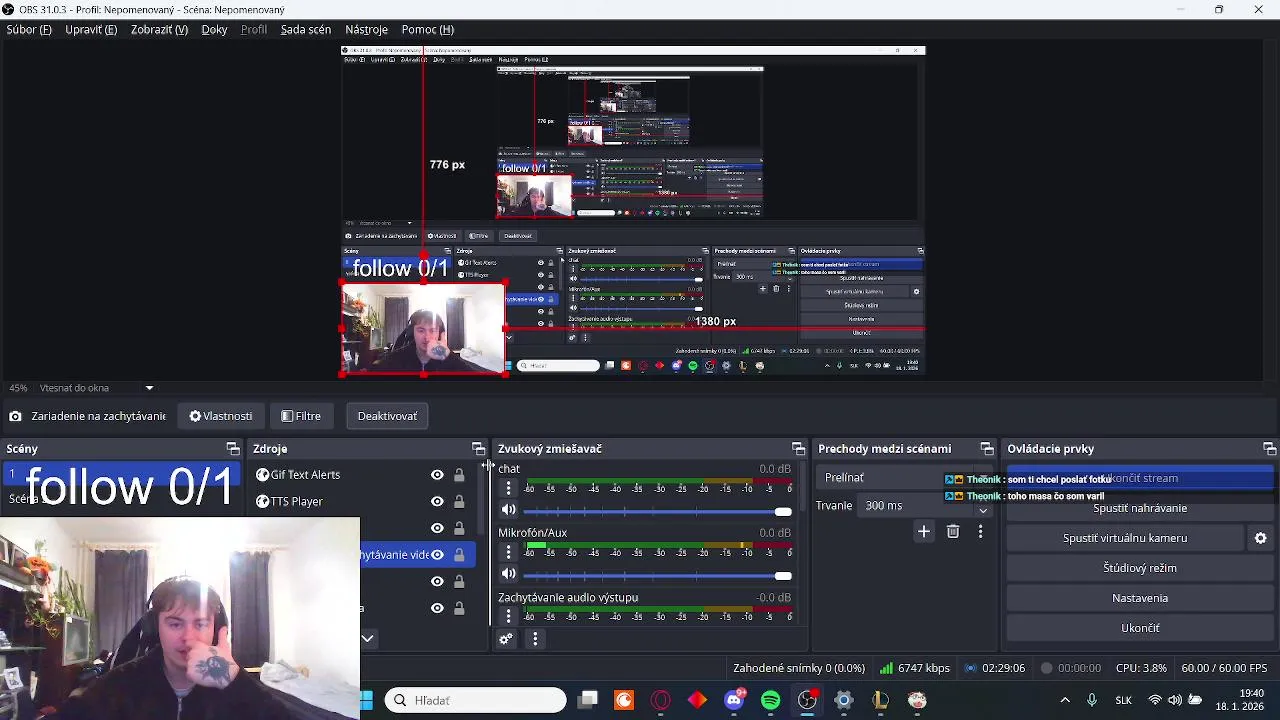Open League of Legends taskbar icon

880,700
